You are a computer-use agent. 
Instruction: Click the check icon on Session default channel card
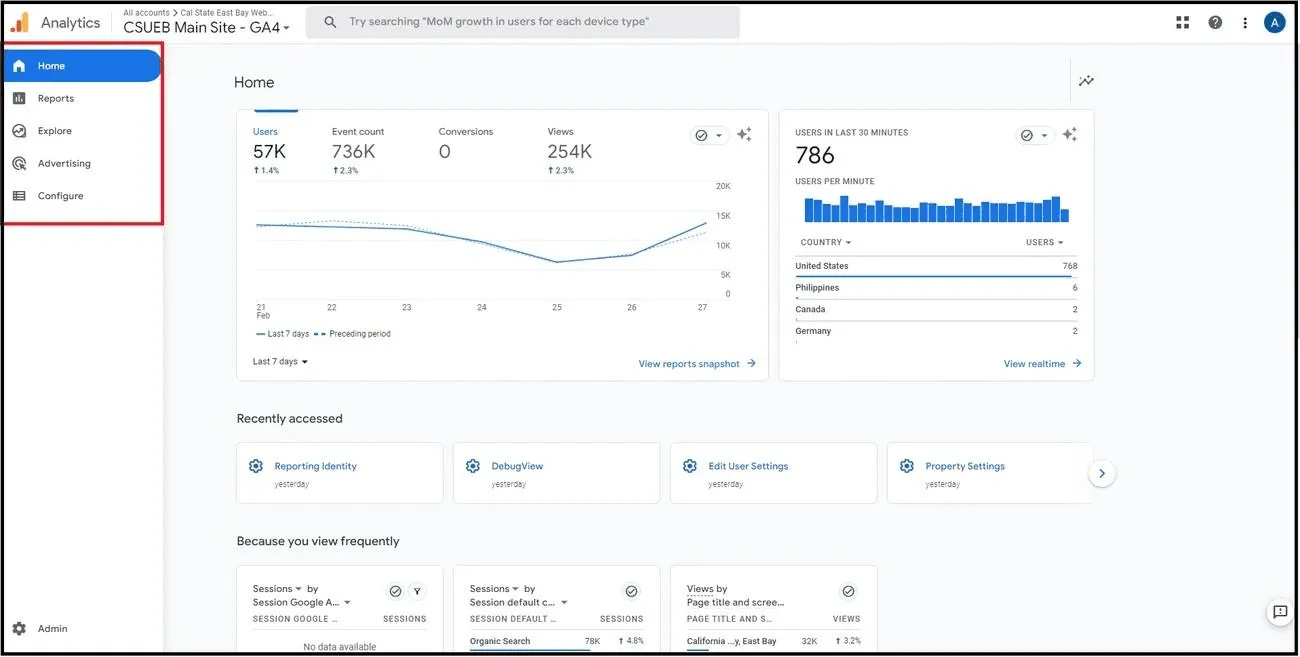[631, 592]
